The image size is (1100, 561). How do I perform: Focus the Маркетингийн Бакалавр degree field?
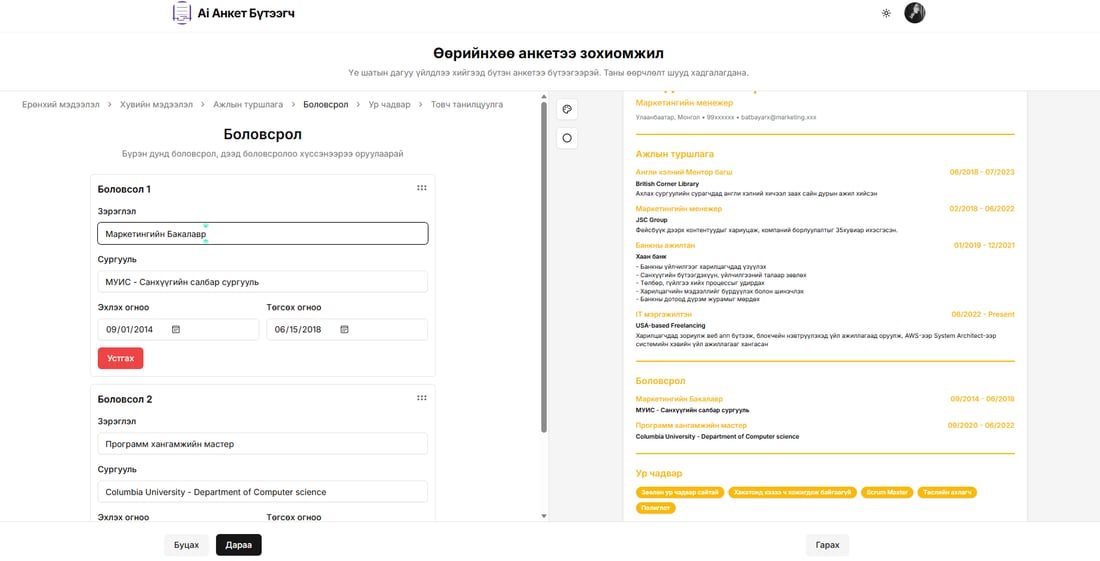(x=262, y=234)
